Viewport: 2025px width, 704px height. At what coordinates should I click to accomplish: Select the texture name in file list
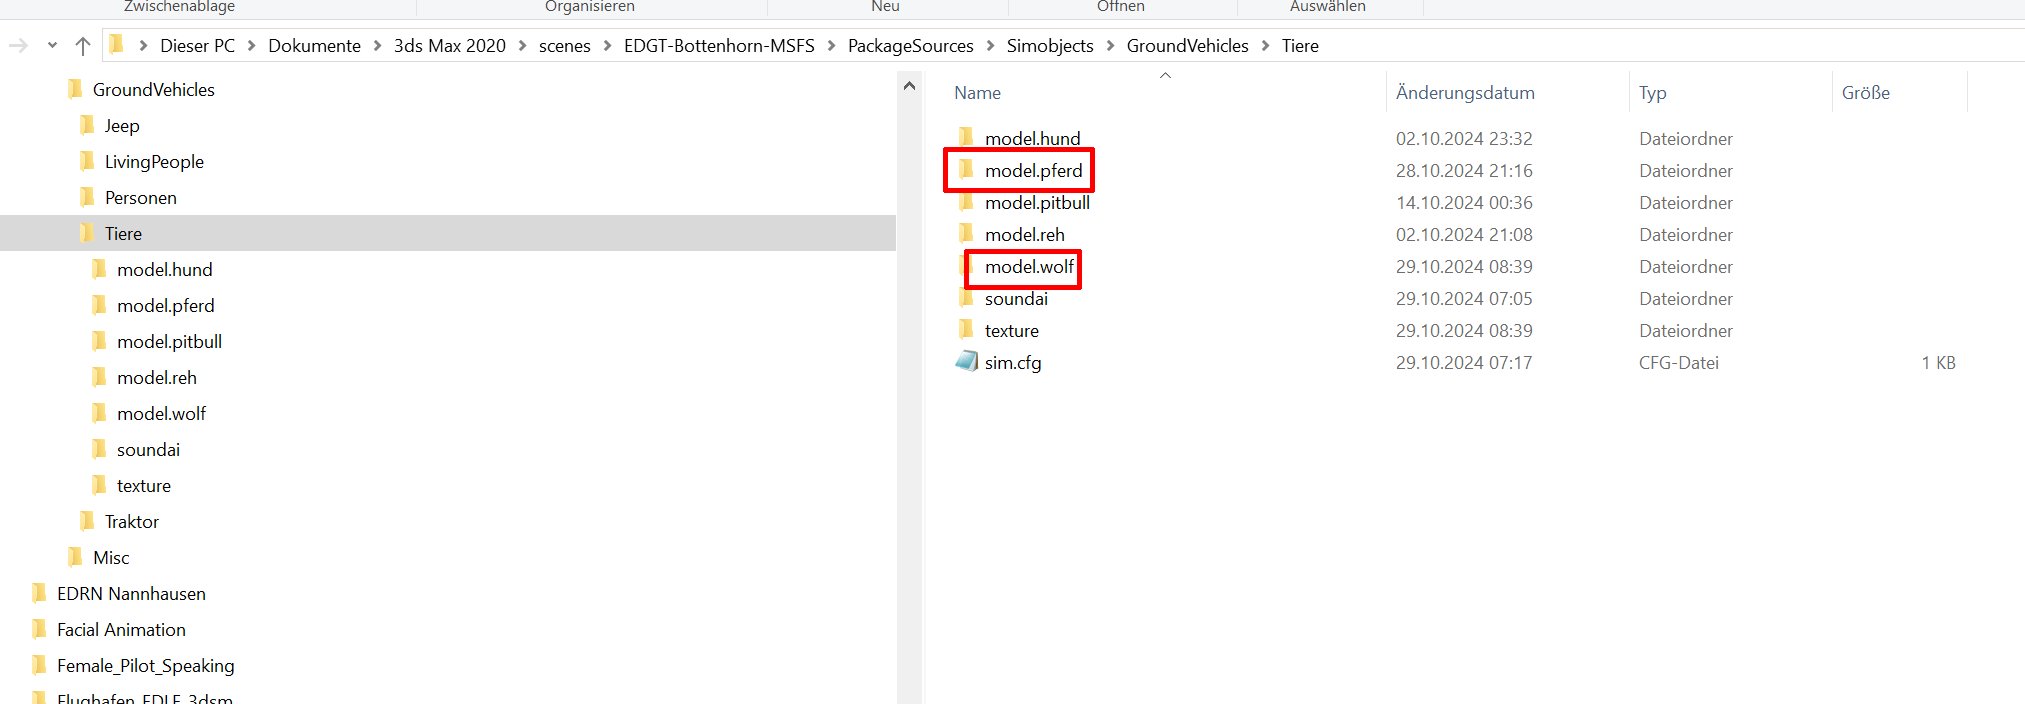tap(1011, 331)
